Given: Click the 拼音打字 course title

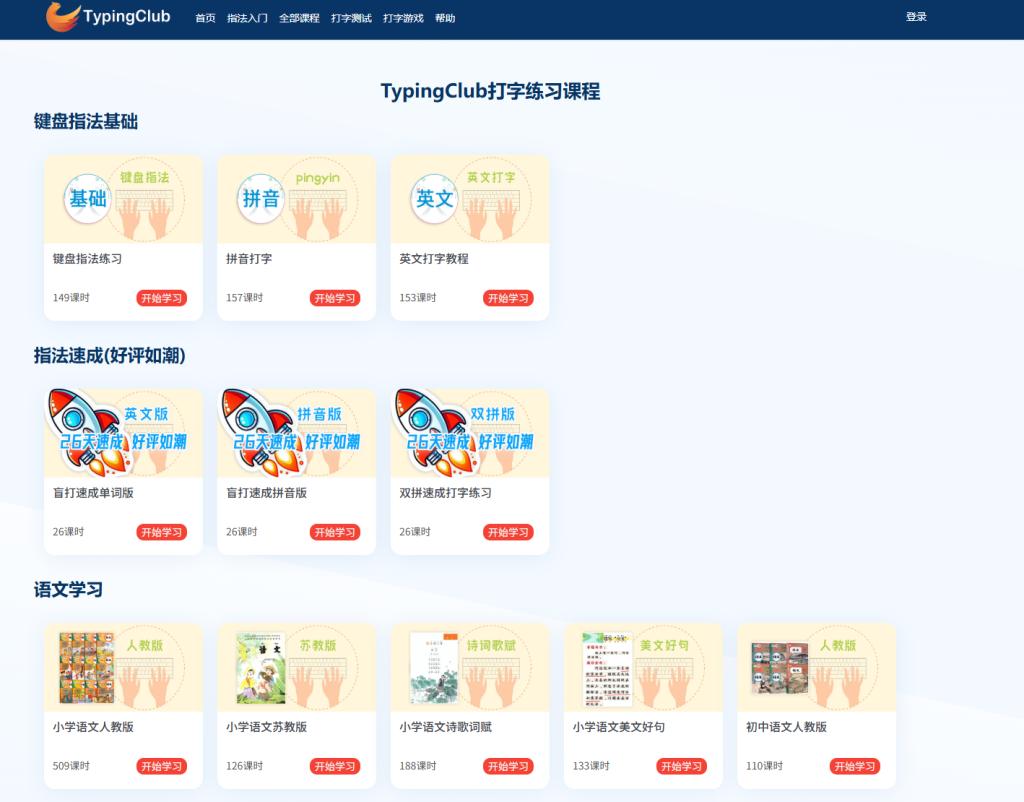Looking at the screenshot, I should click(249, 259).
